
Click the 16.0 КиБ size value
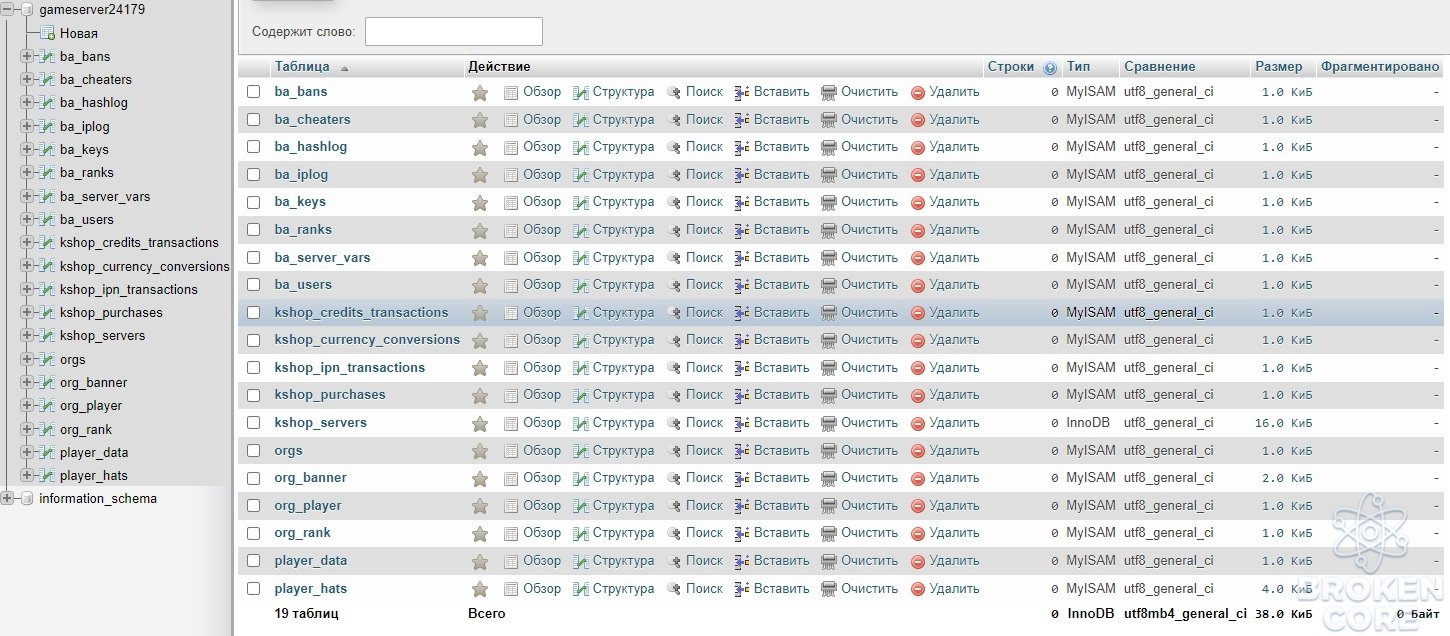pyautogui.click(x=1284, y=423)
